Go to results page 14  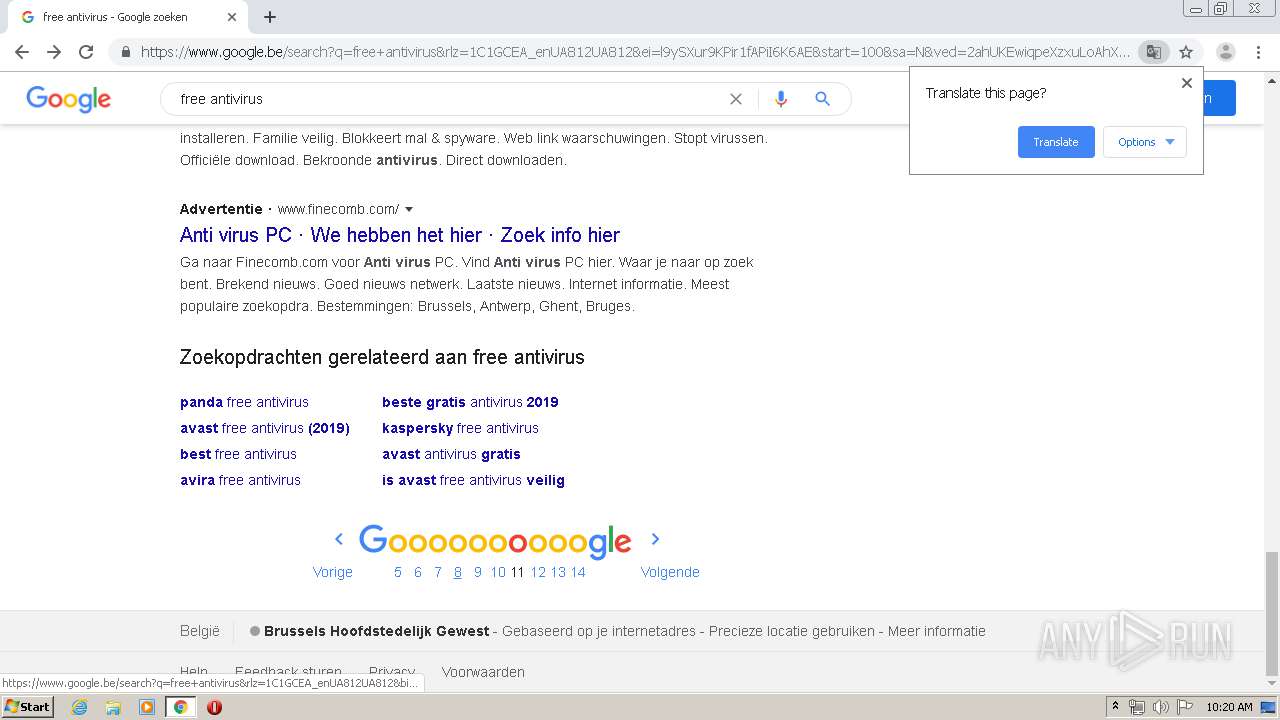click(578, 572)
